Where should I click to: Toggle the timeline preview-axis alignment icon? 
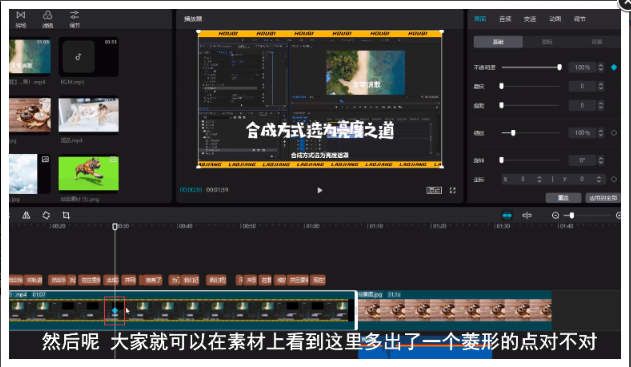(527, 216)
